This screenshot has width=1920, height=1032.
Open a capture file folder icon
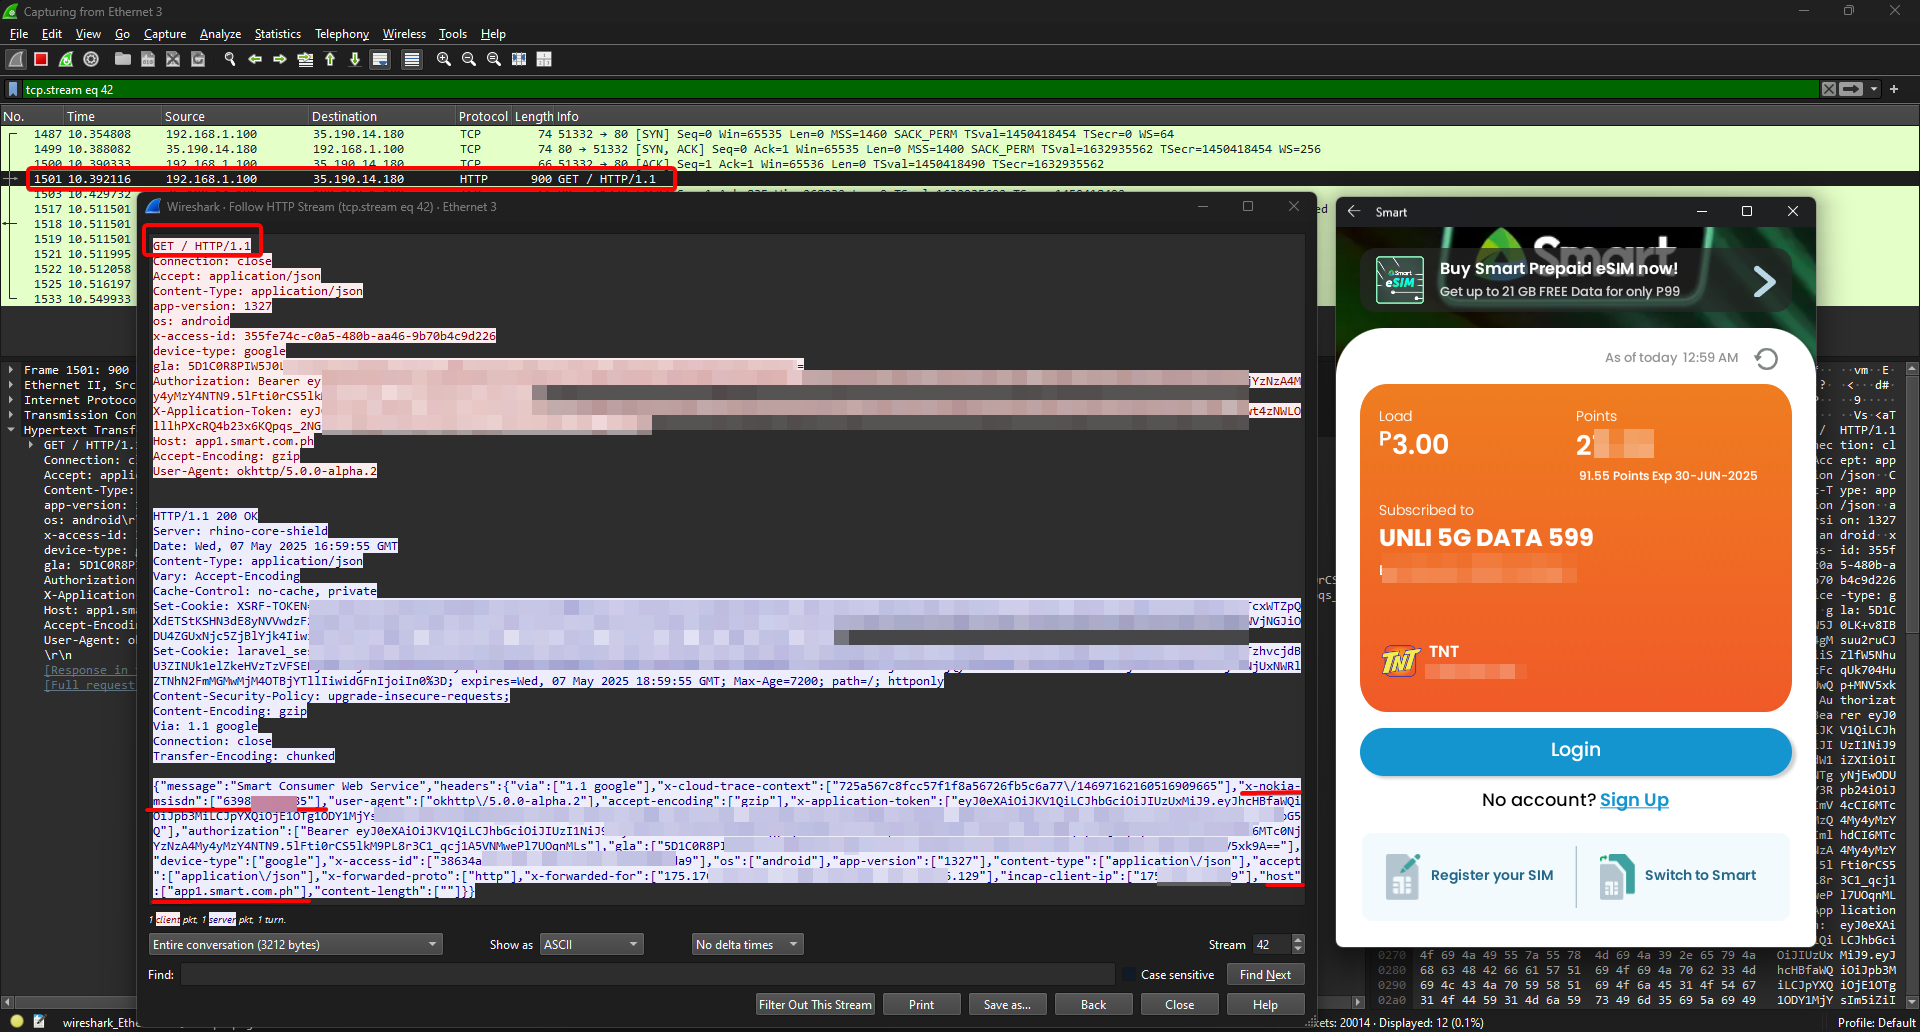[122, 59]
